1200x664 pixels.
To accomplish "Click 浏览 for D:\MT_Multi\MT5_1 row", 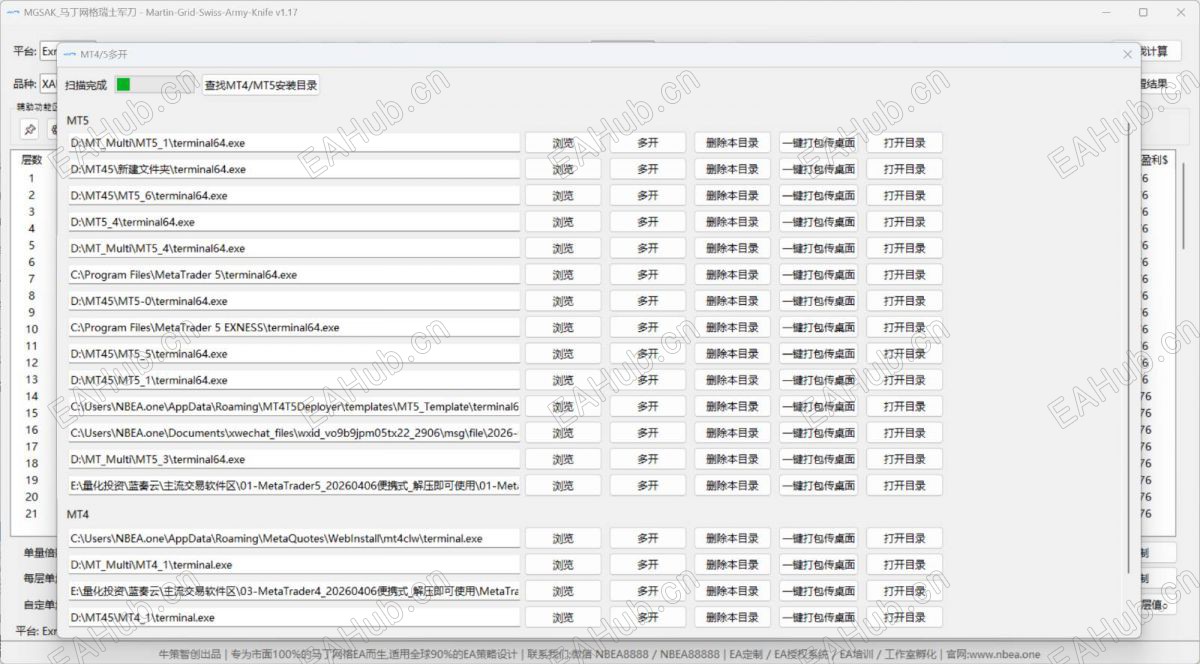I will [x=563, y=143].
